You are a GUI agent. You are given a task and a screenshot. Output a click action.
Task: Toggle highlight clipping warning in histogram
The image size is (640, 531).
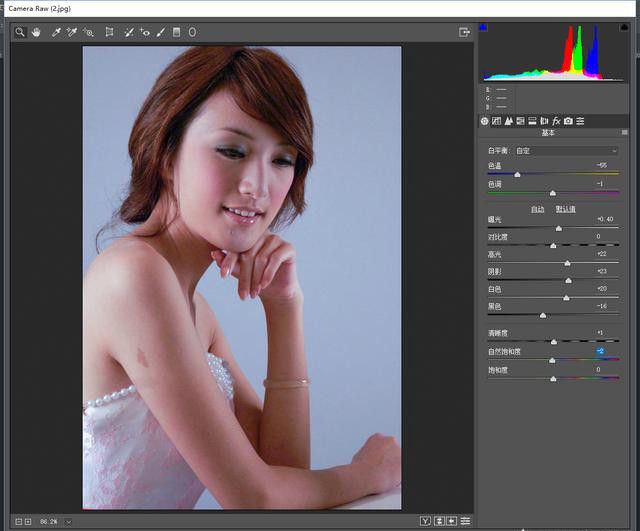coord(624,27)
